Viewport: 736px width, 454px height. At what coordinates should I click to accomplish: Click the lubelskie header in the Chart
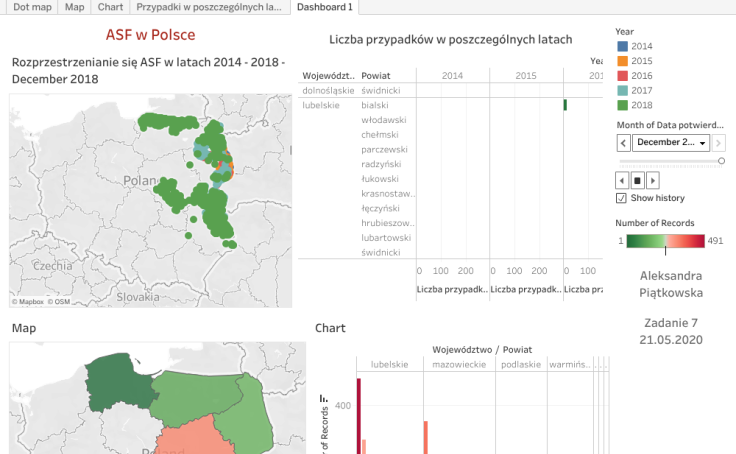390,365
